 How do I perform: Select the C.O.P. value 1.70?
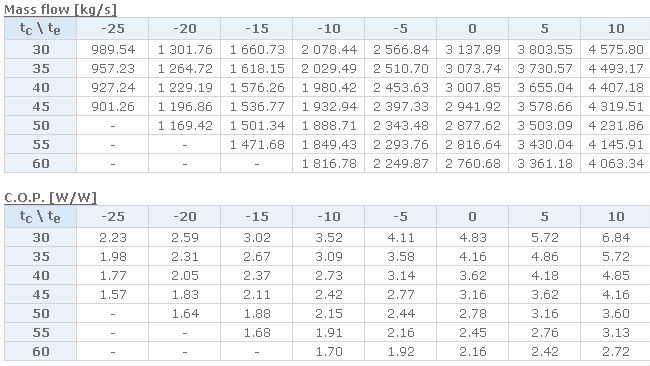click(329, 351)
